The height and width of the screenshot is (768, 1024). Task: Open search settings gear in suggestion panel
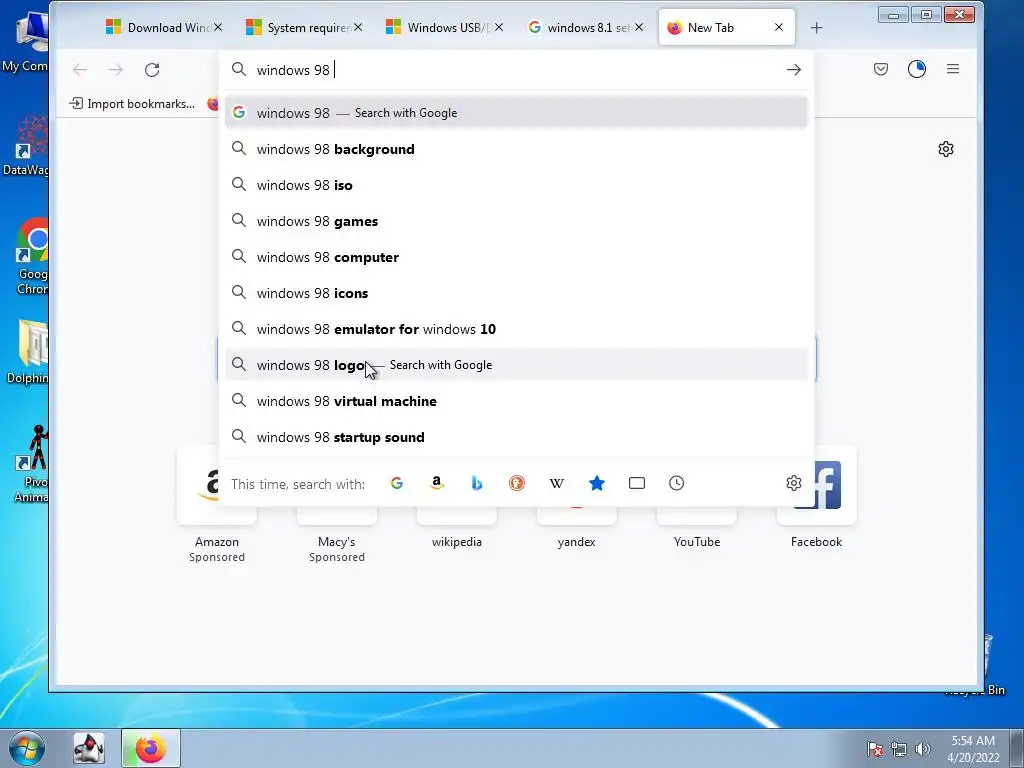793,483
